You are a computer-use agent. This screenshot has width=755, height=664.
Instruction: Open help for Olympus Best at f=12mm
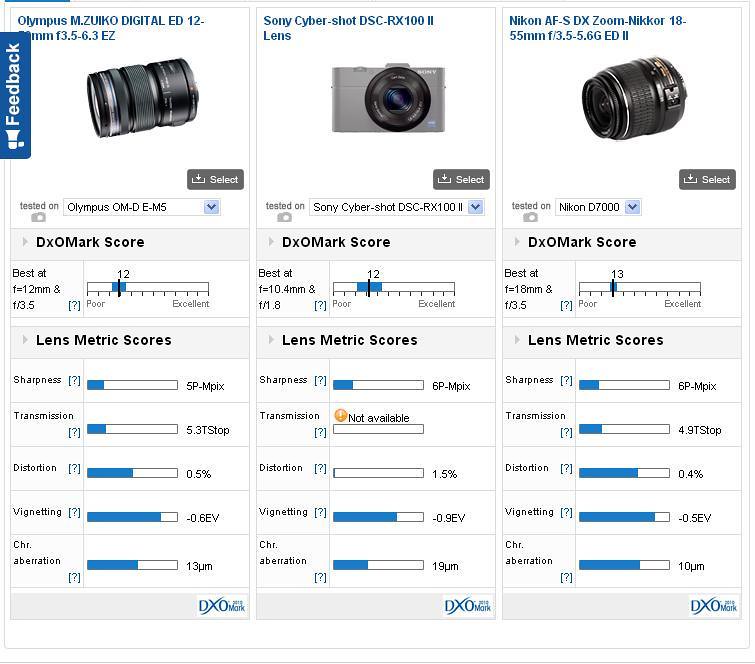pos(74,305)
